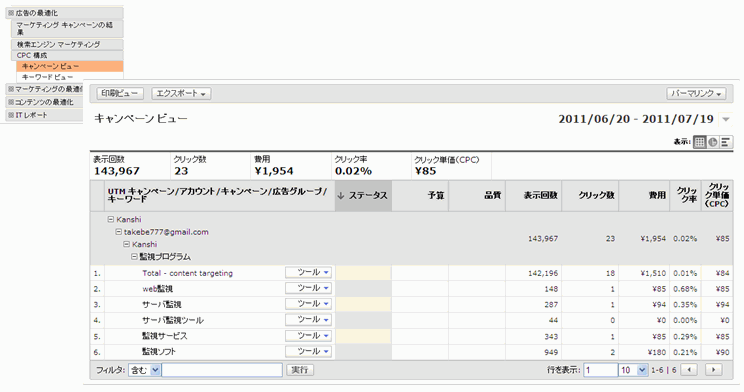744x392 pixels.
Task: Open ツール dropdown for サーバ監視 row
Action: (308, 304)
